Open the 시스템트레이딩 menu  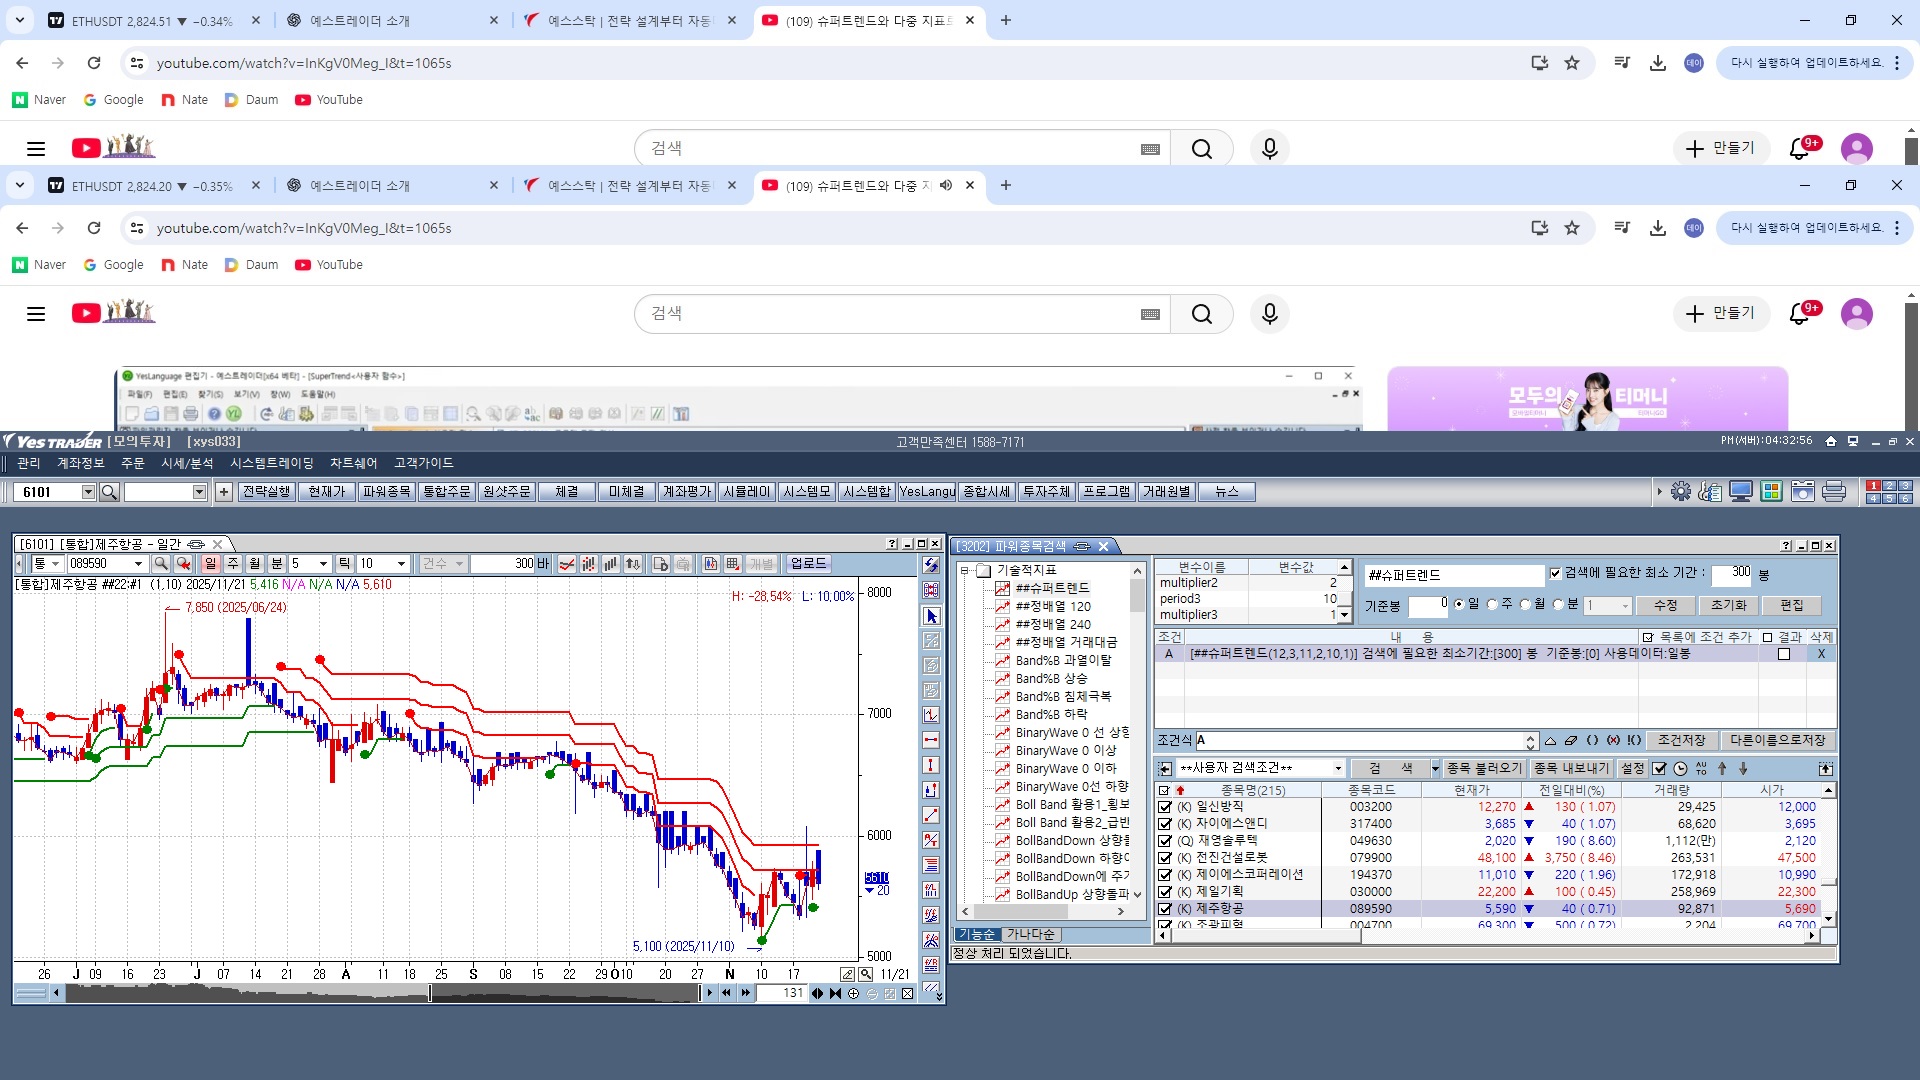point(271,463)
